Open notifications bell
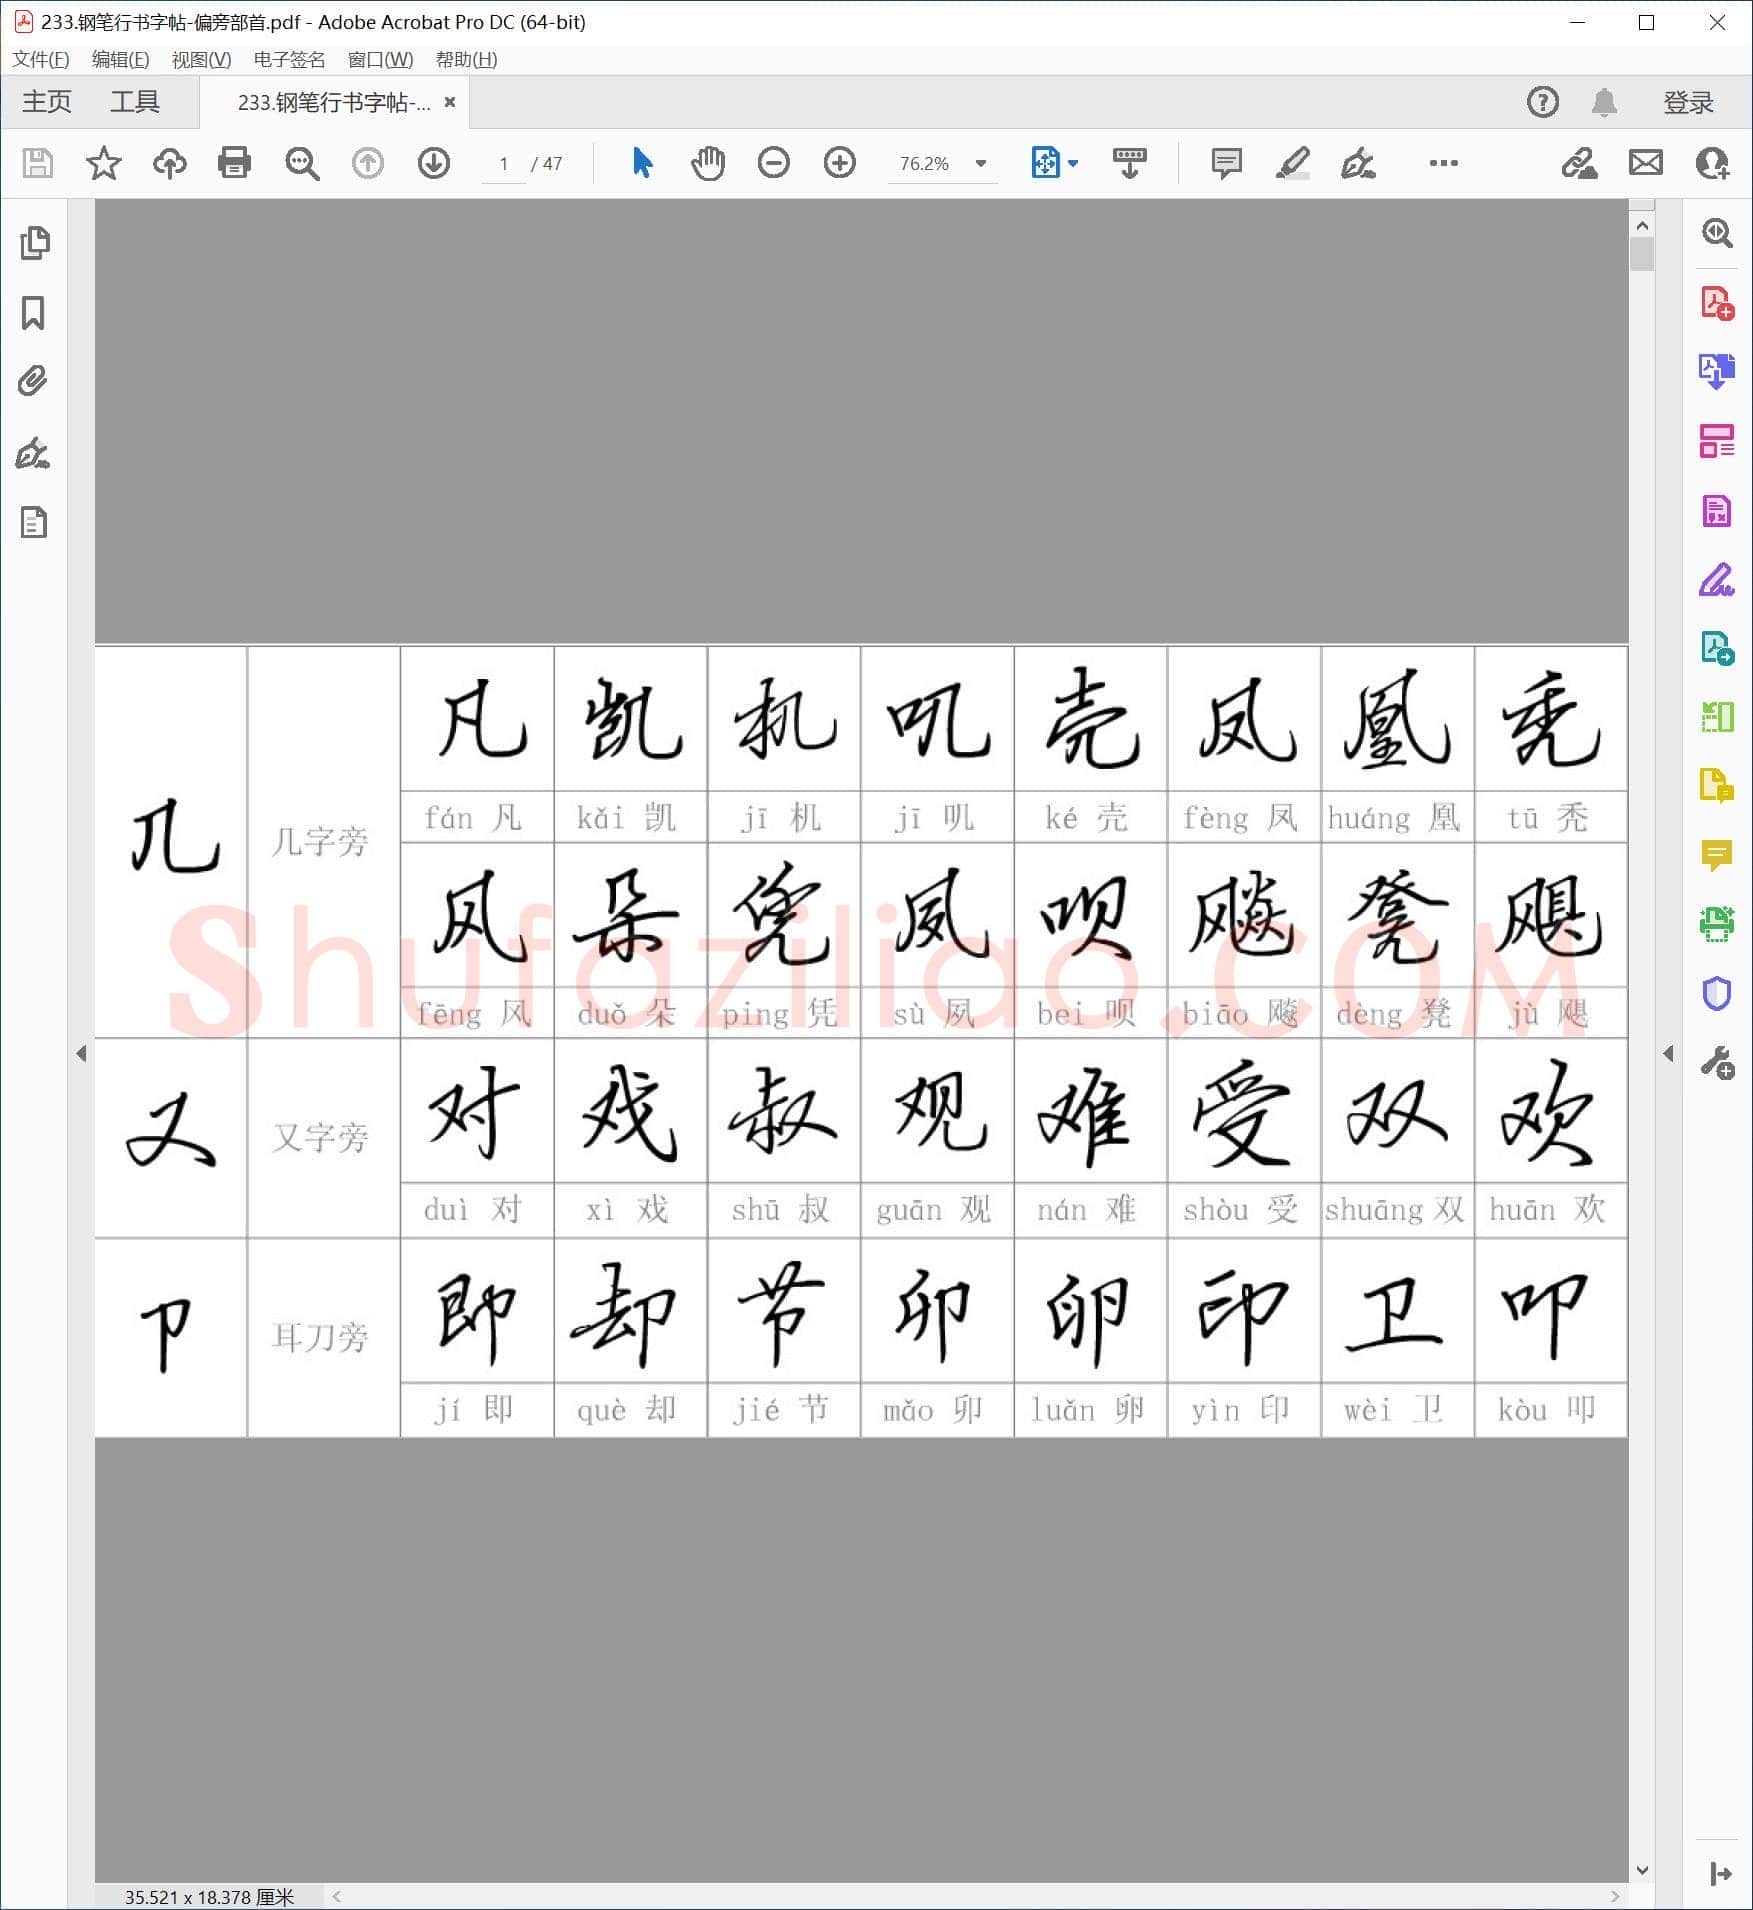Screen dimensions: 1753x1910 point(1604,102)
